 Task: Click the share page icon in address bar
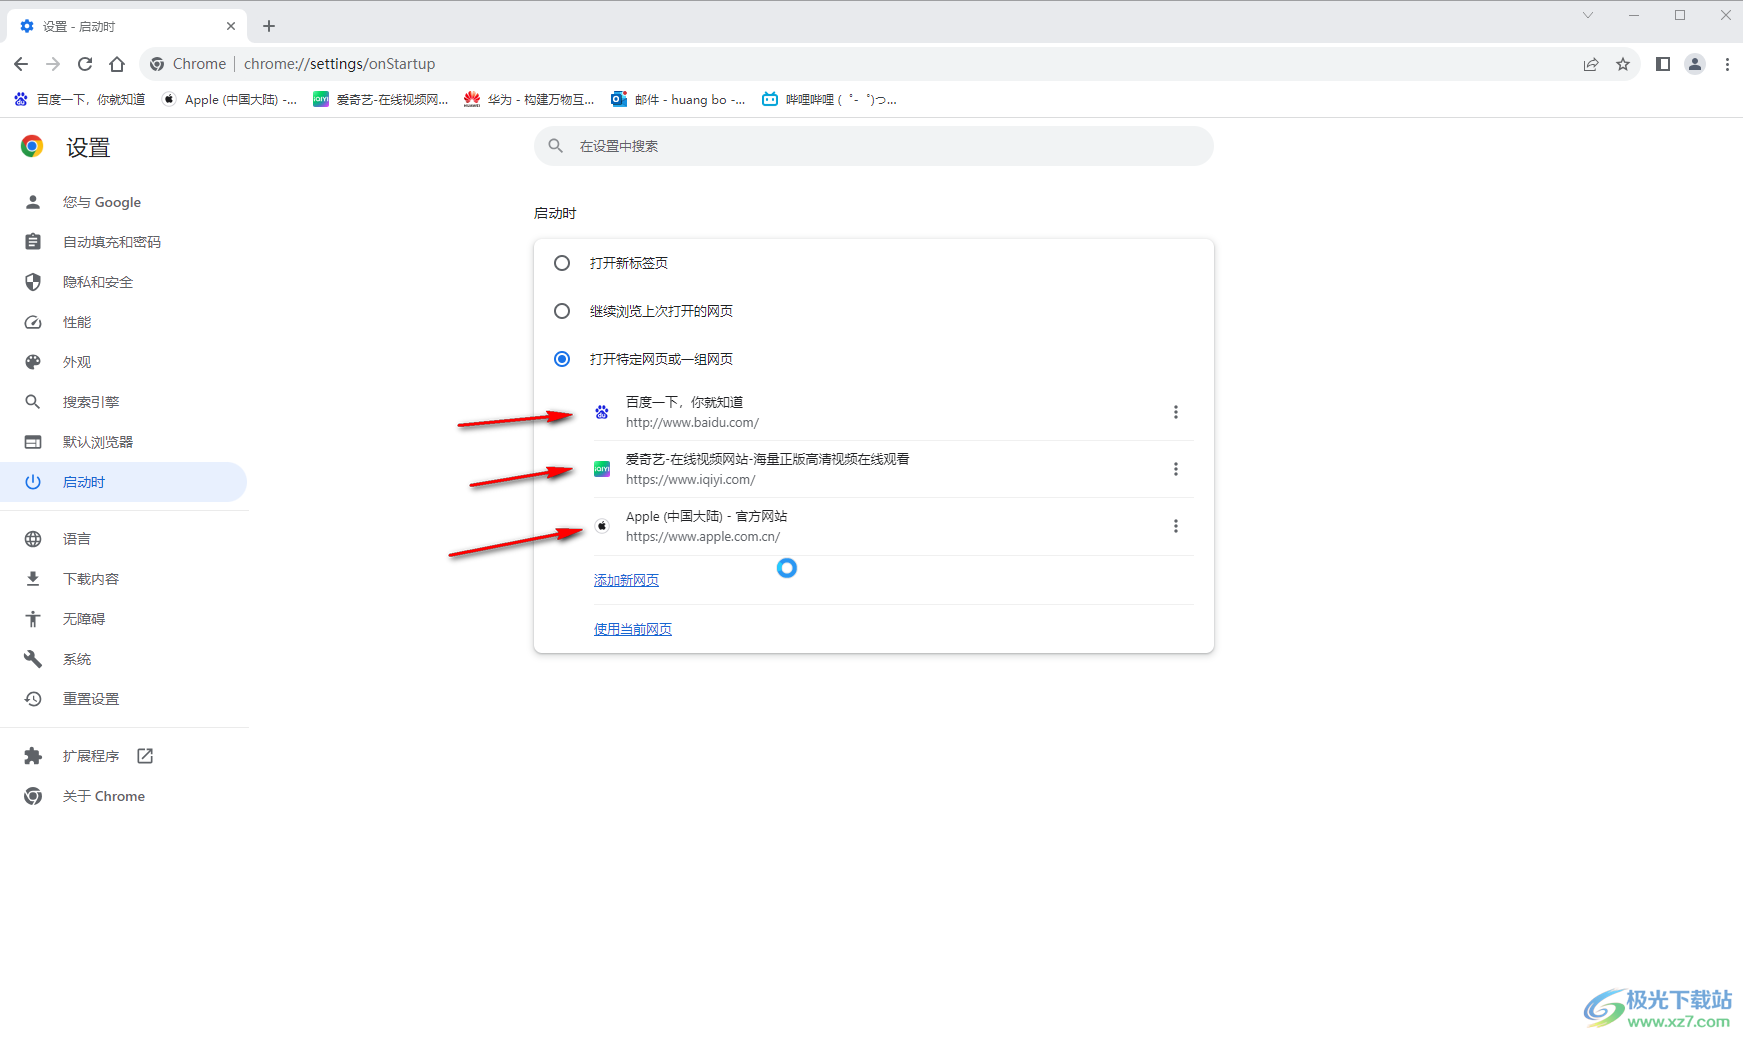click(1591, 64)
